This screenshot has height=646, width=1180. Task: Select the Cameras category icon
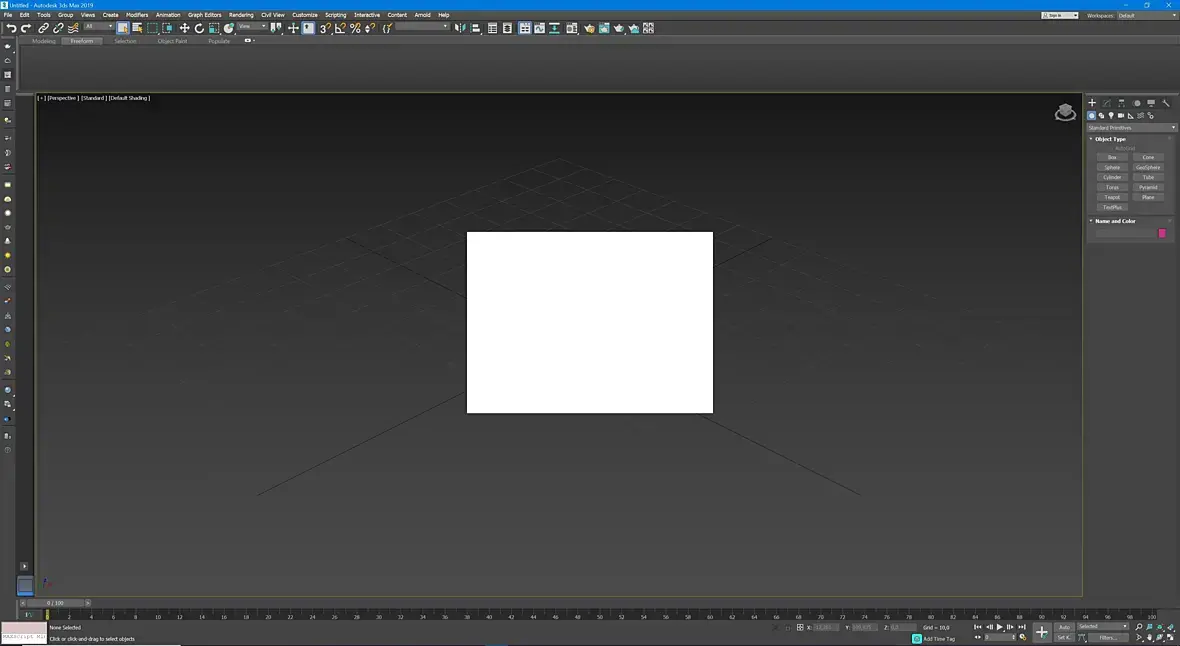1121,115
